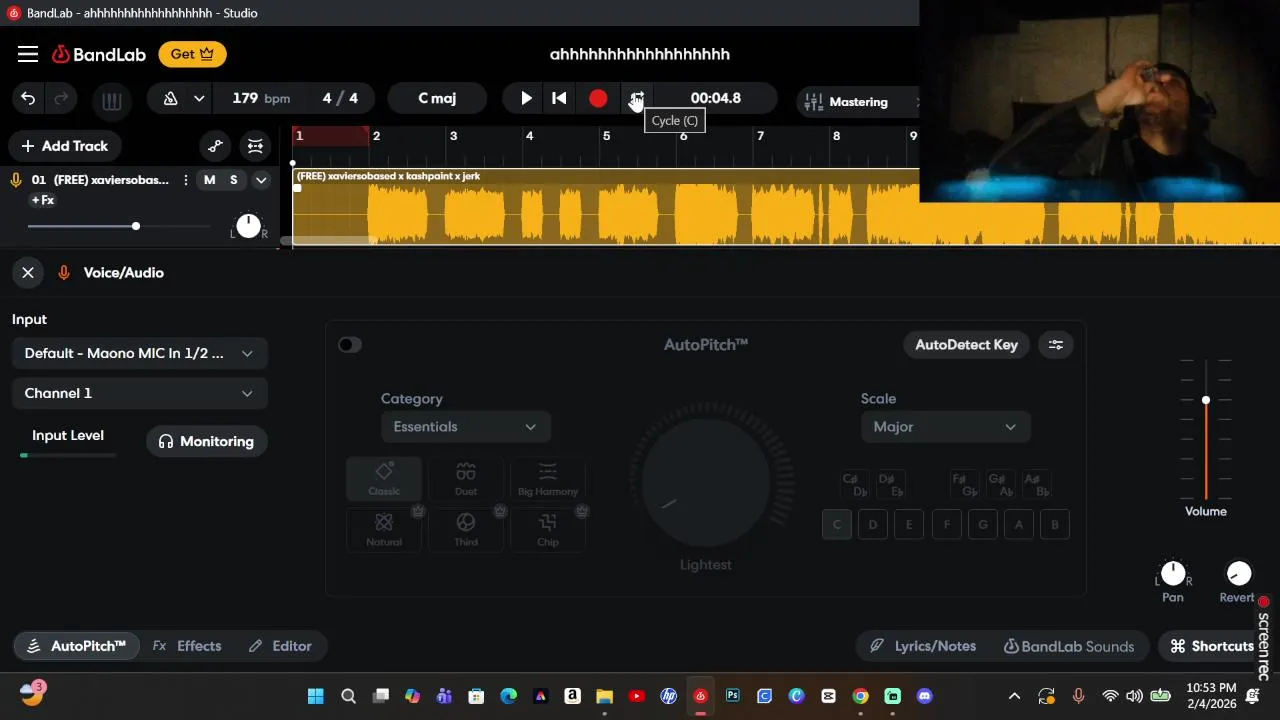Open the Channel 1 dropdown
Screen dimensions: 1280x720
pyautogui.click(x=139, y=393)
